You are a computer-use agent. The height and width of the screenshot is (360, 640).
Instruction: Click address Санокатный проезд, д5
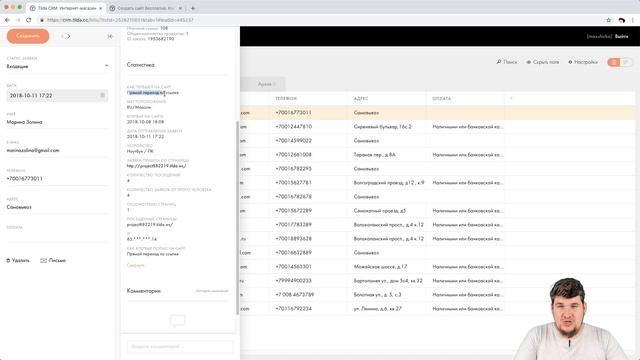tap(380, 211)
